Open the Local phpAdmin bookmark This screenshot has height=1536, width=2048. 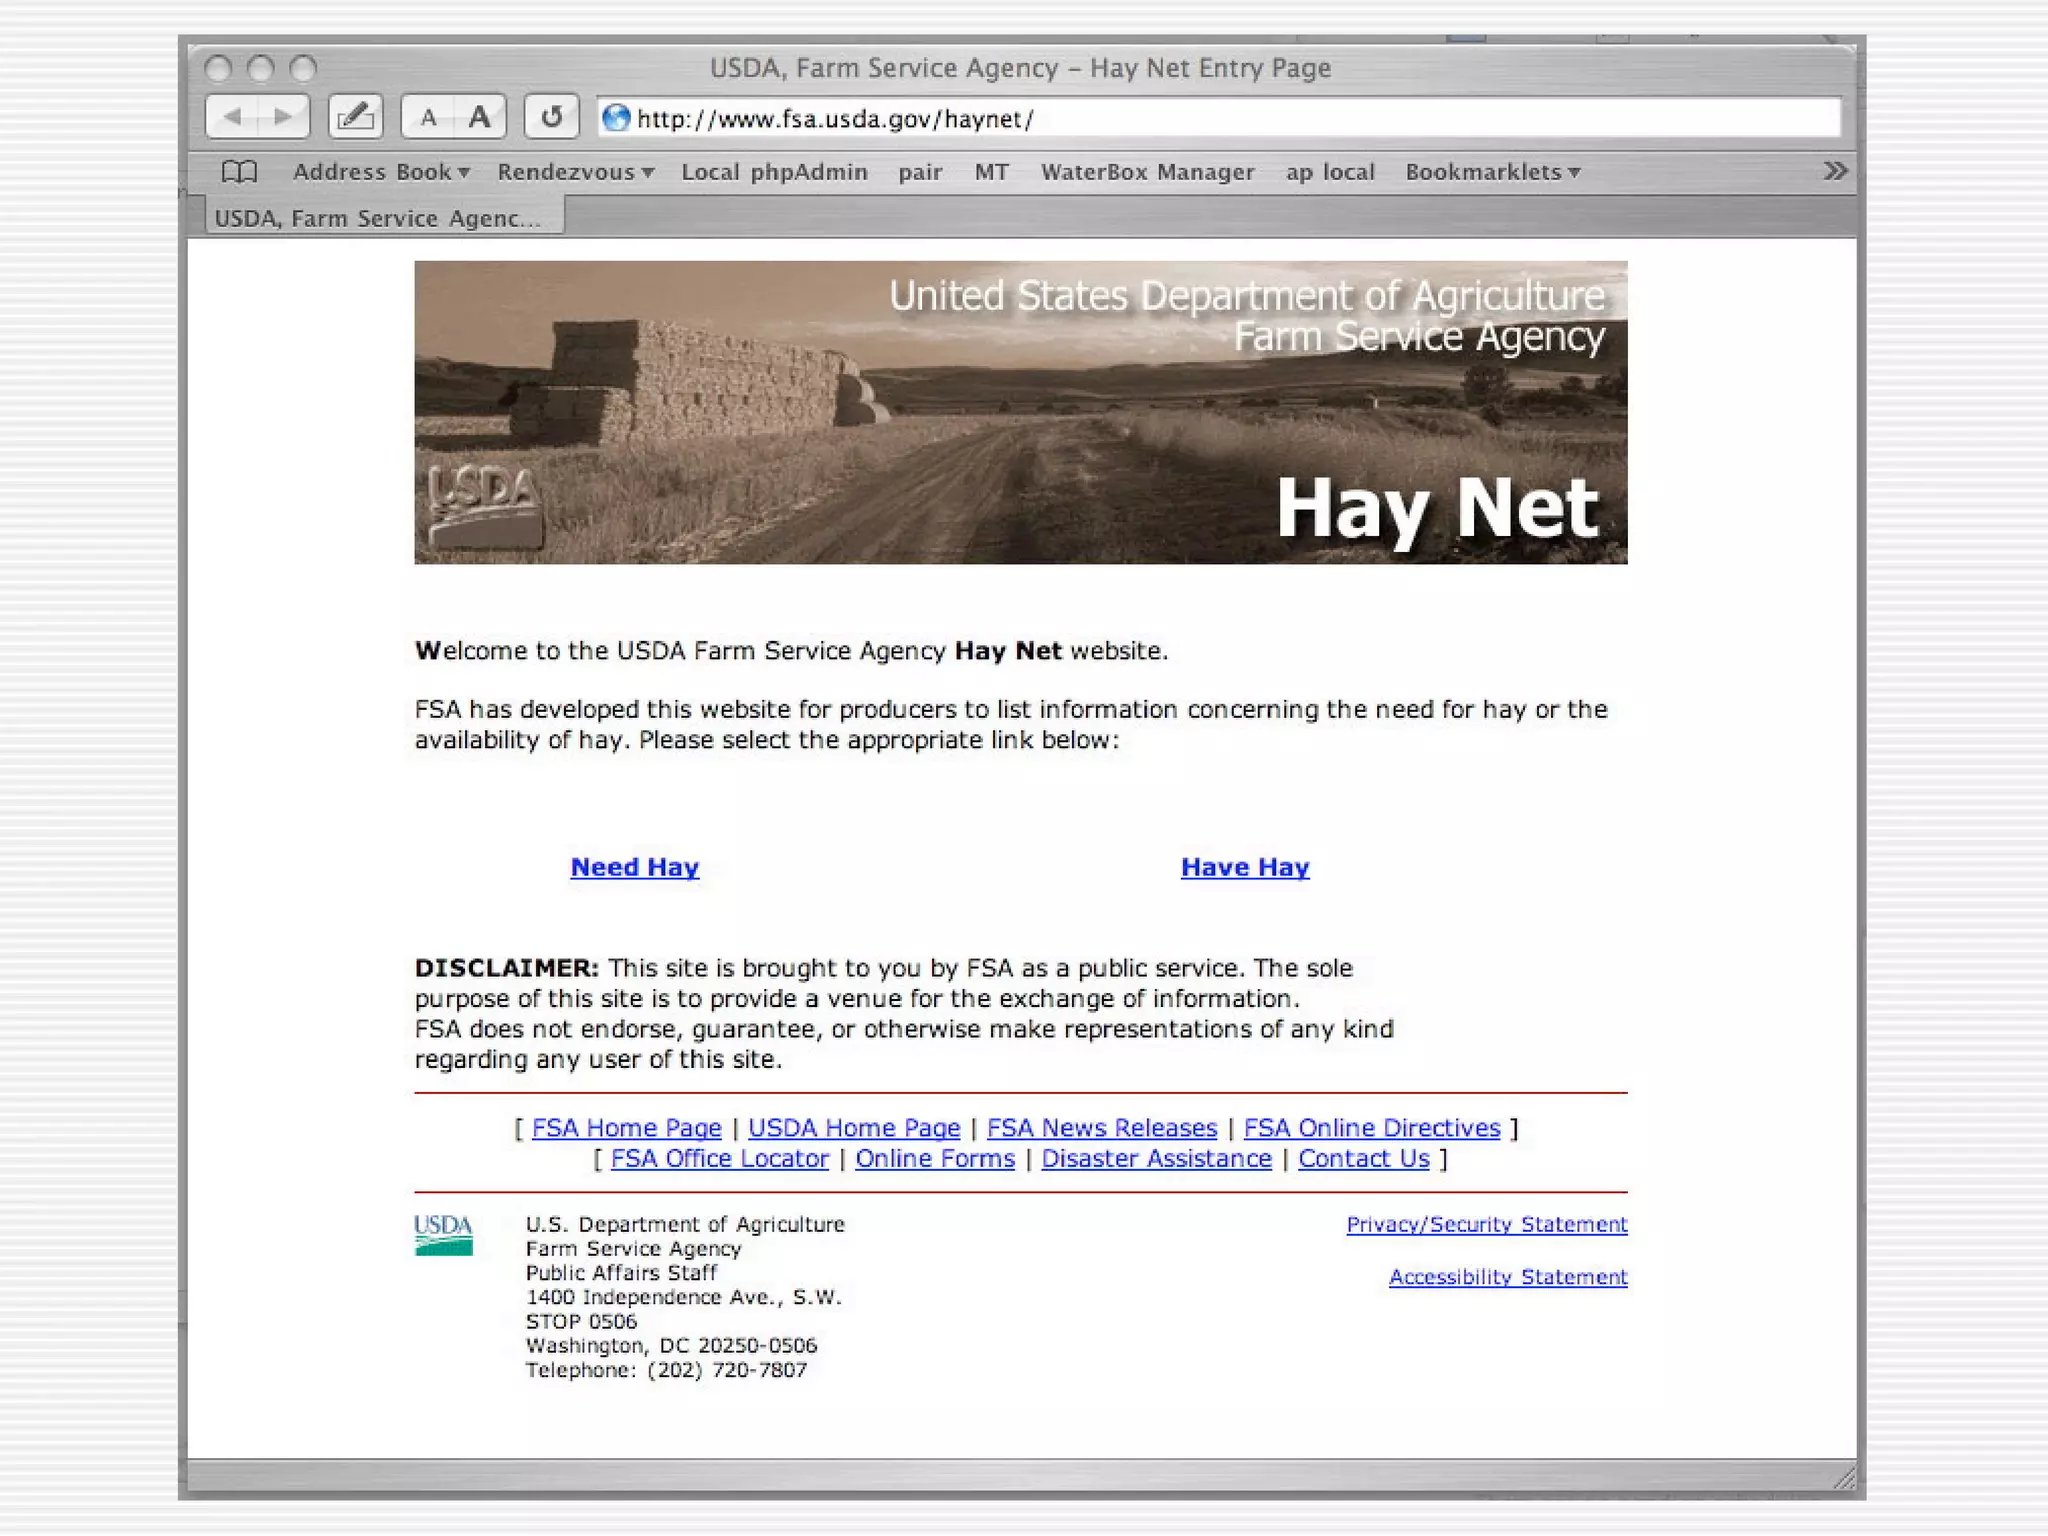774,172
